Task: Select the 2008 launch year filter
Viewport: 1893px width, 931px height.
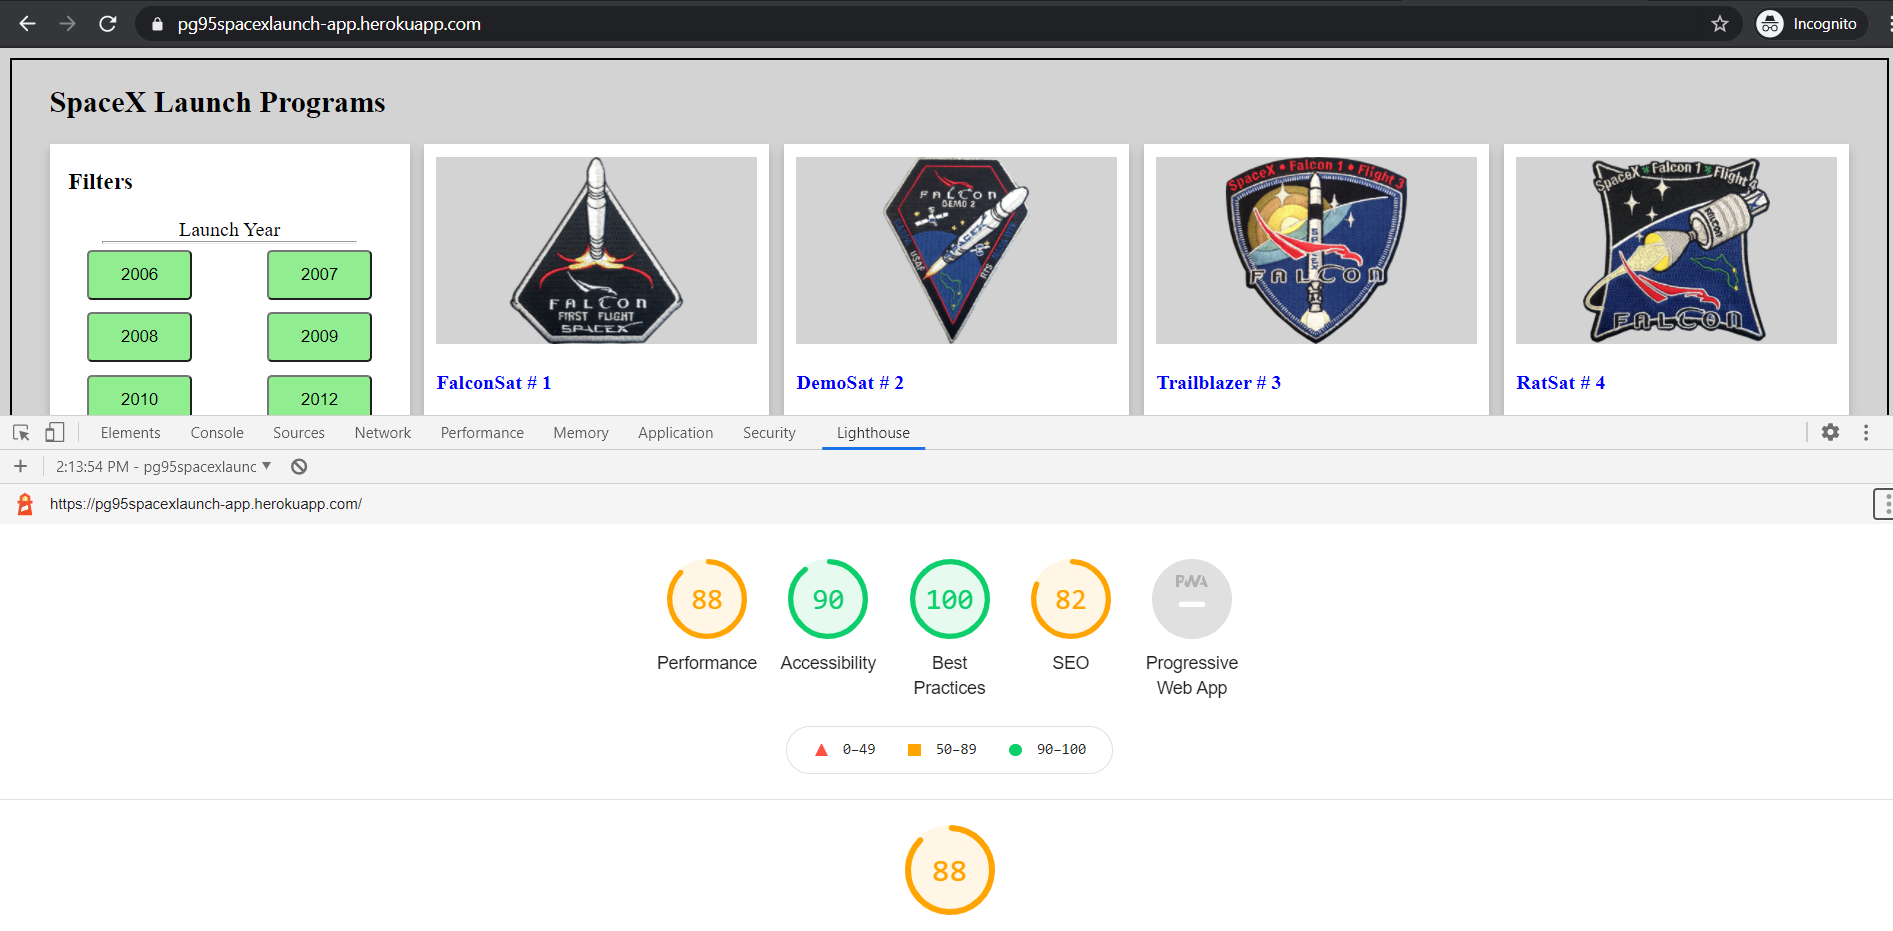Action: [139, 337]
